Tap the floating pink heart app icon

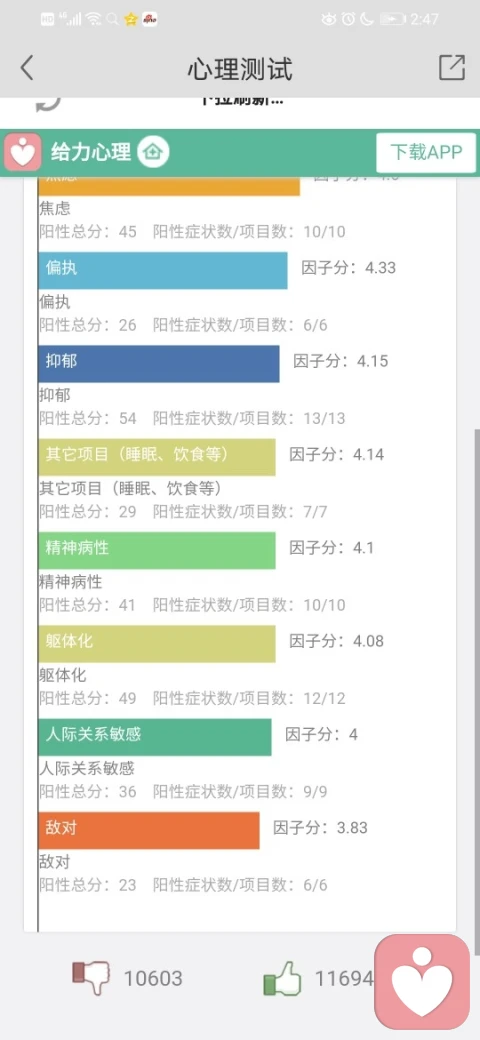(422, 982)
